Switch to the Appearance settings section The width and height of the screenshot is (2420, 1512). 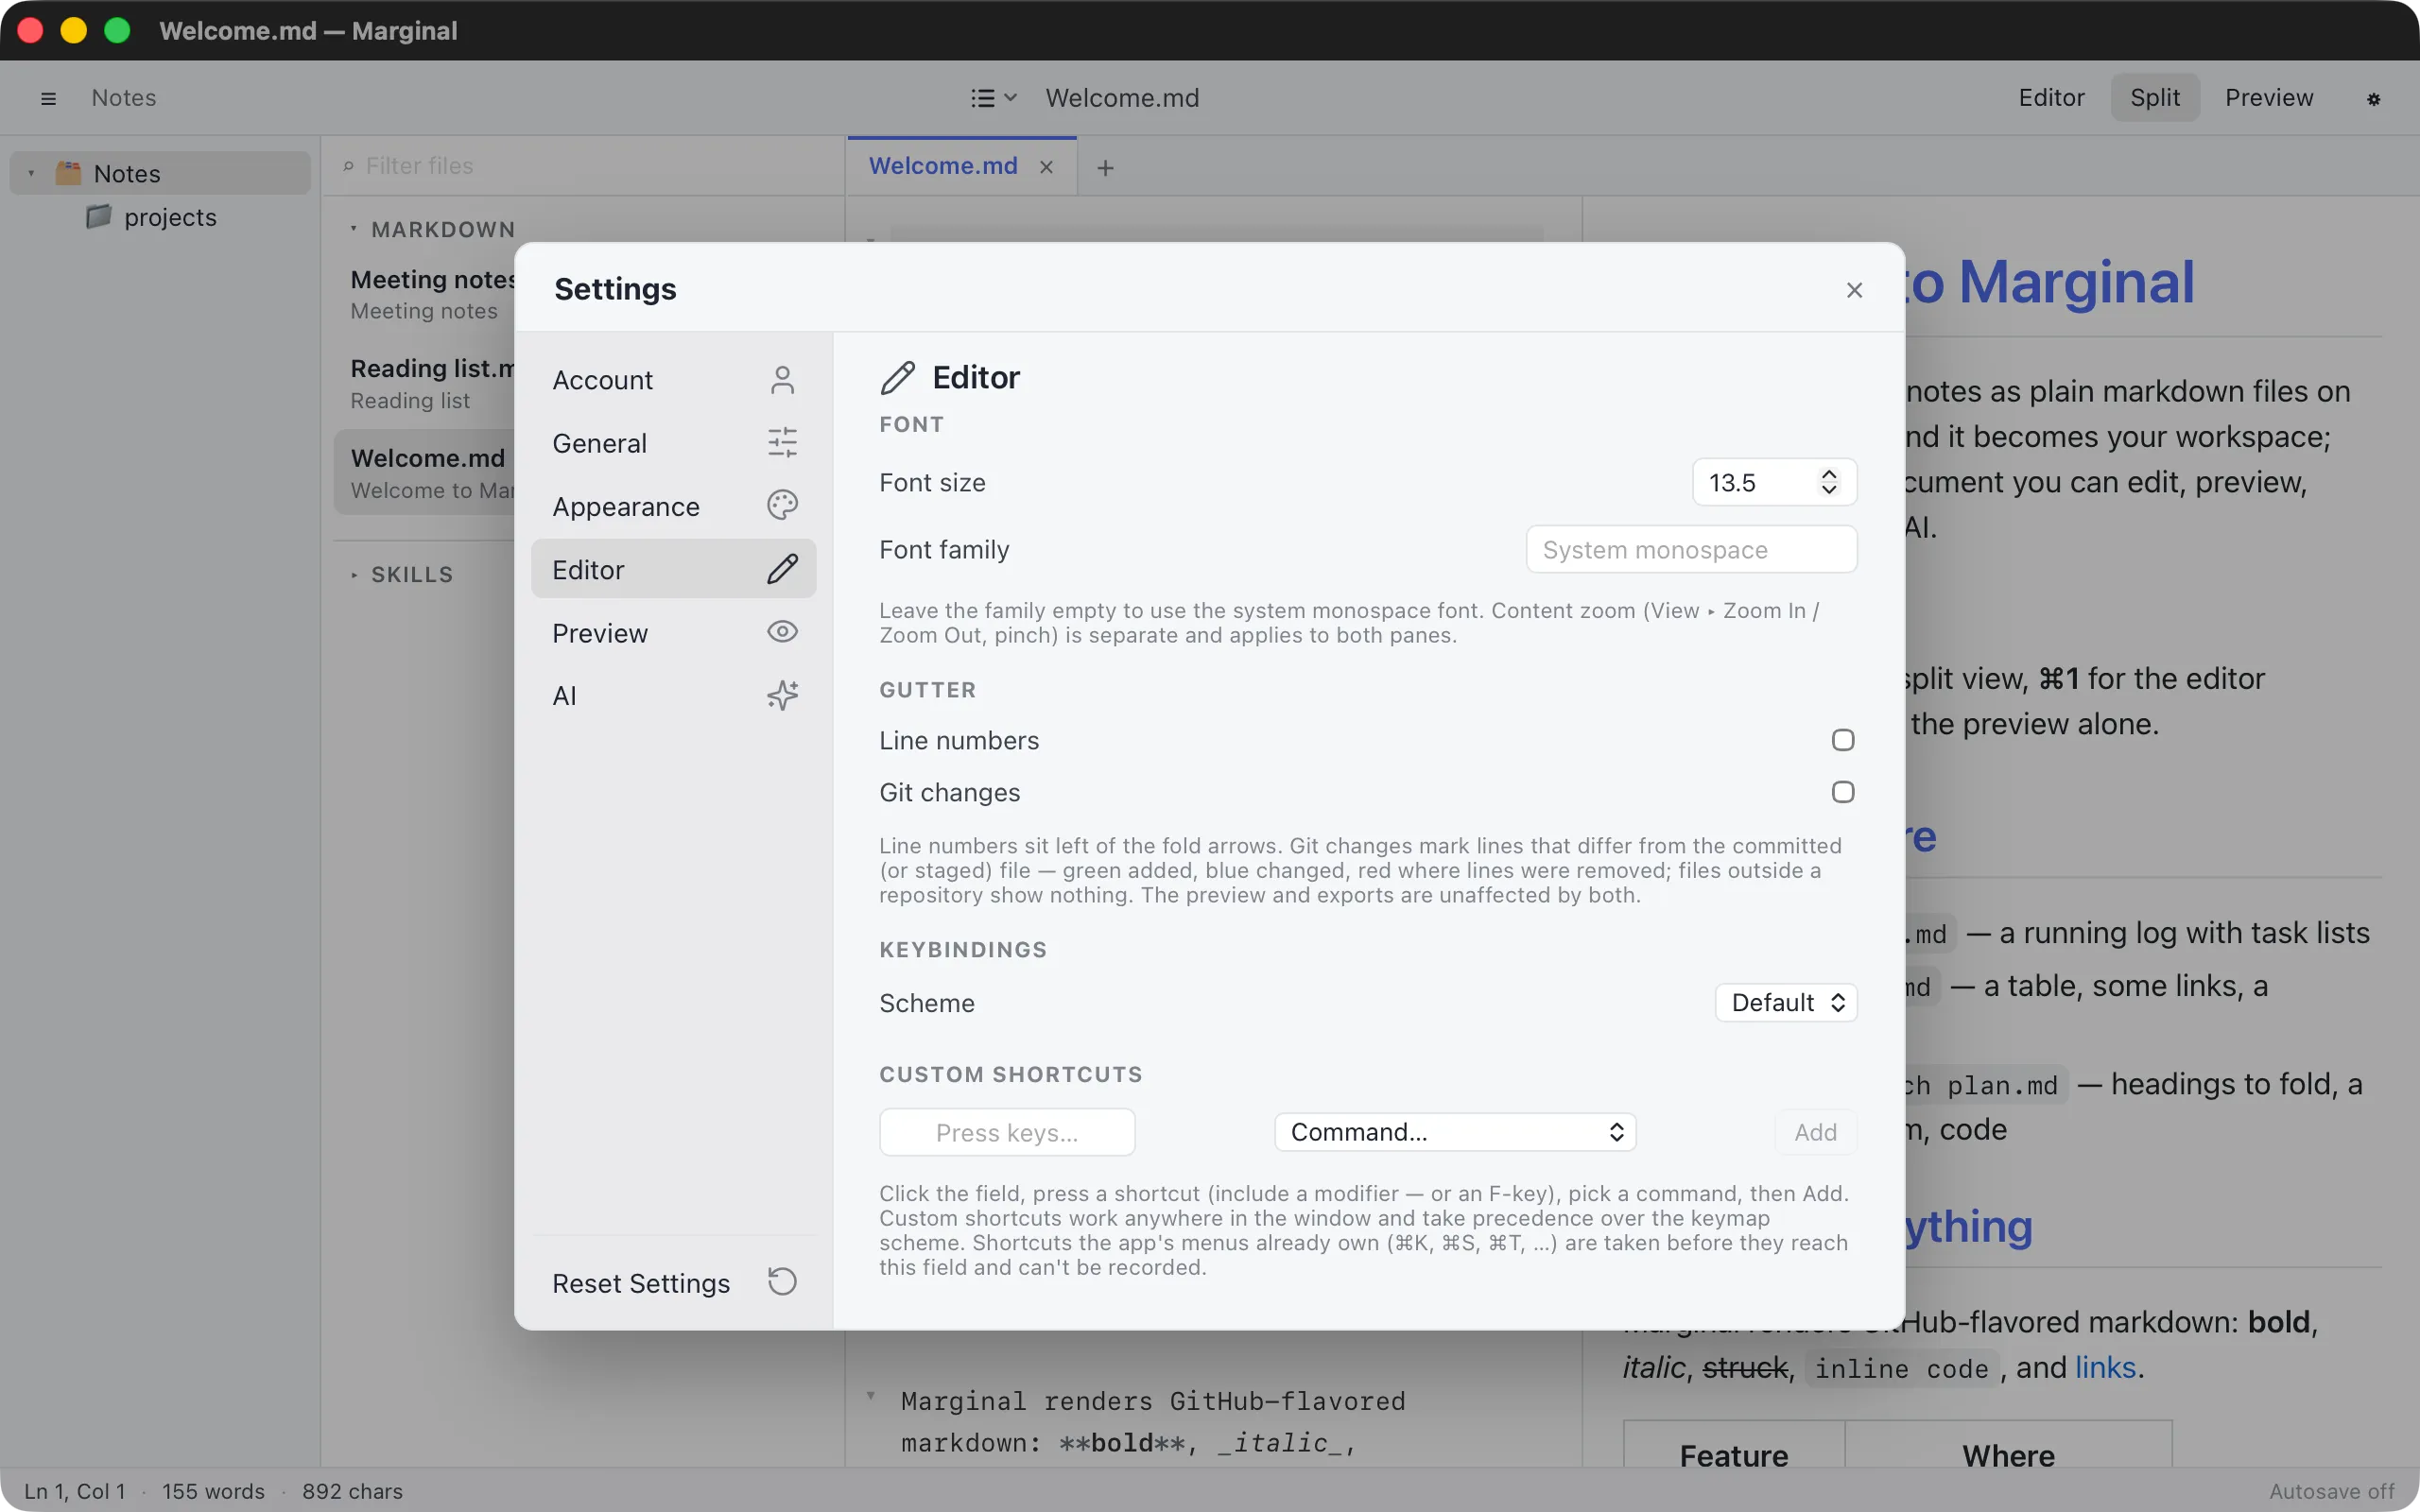pos(673,506)
